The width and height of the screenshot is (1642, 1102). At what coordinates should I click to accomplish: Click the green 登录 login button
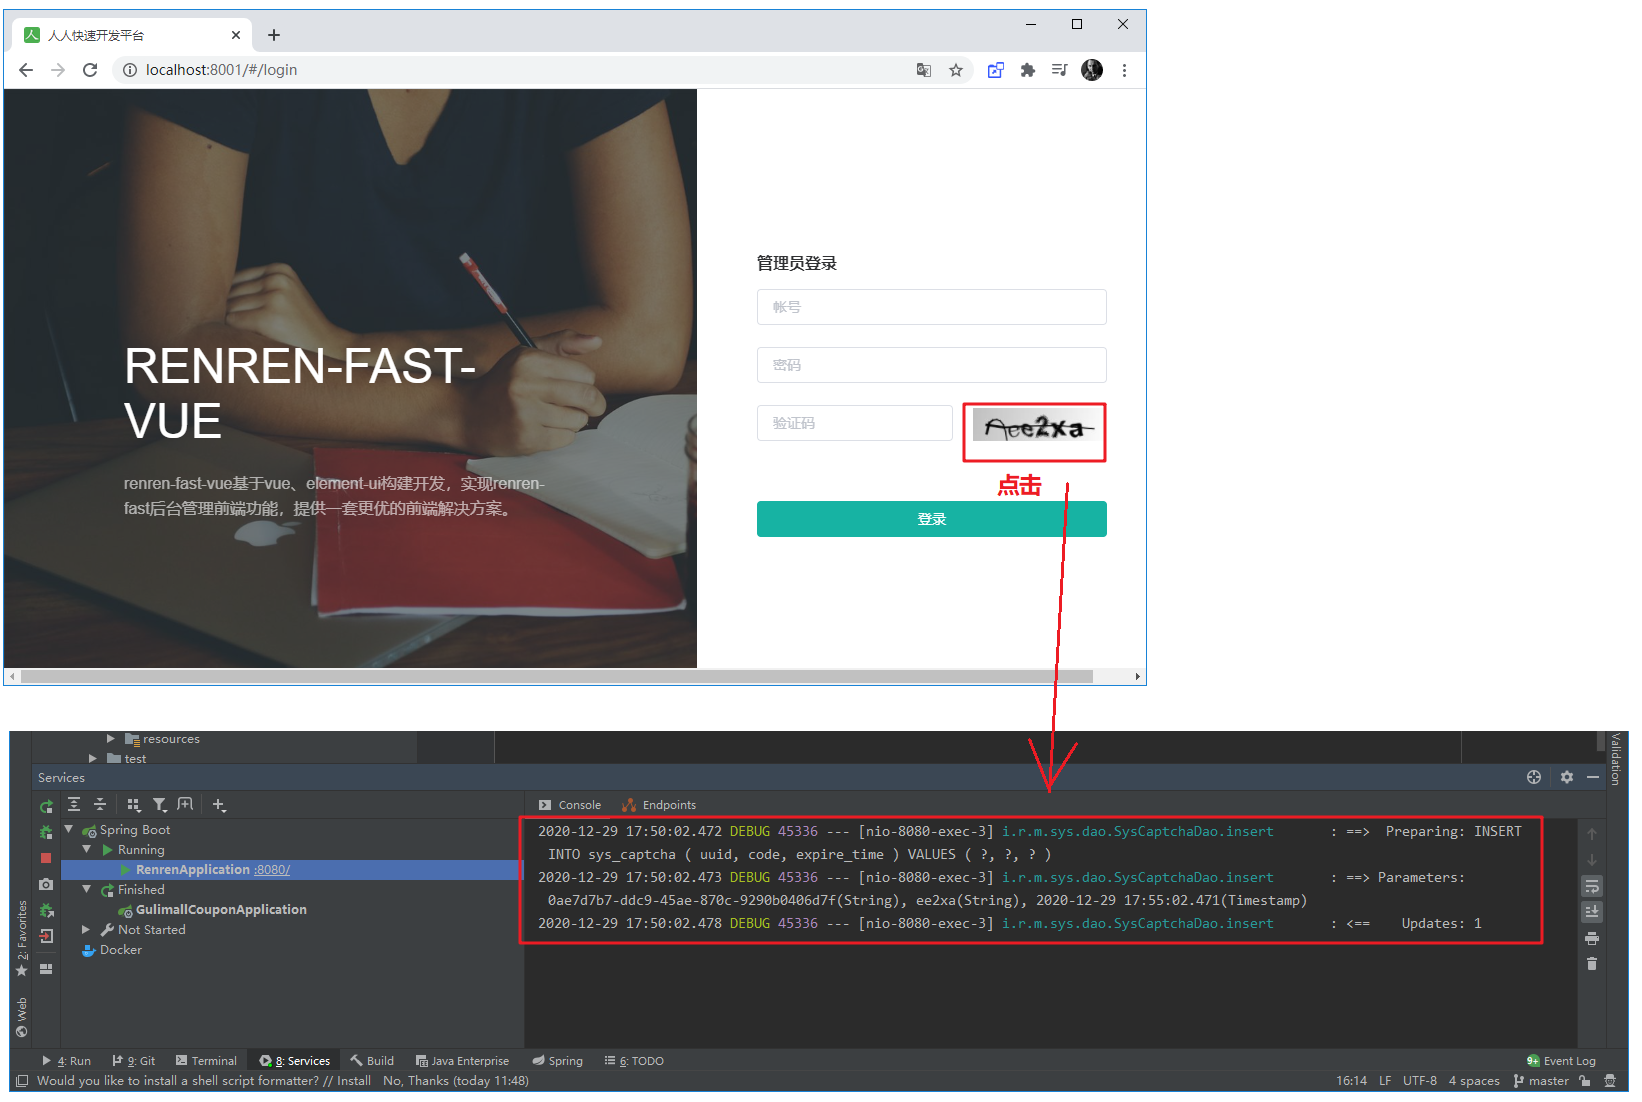tap(931, 519)
